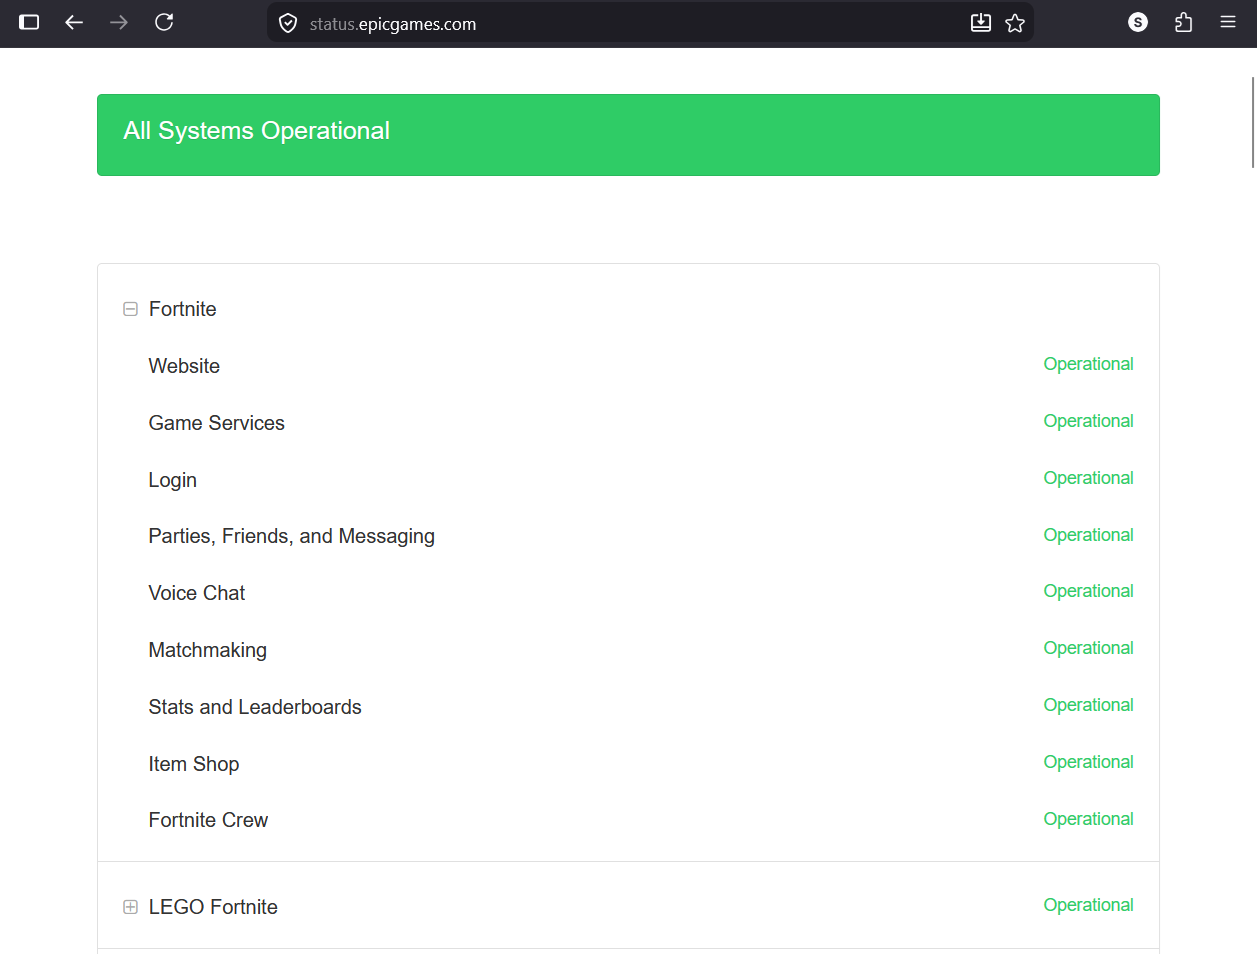Go back to the previous page

(74, 22)
